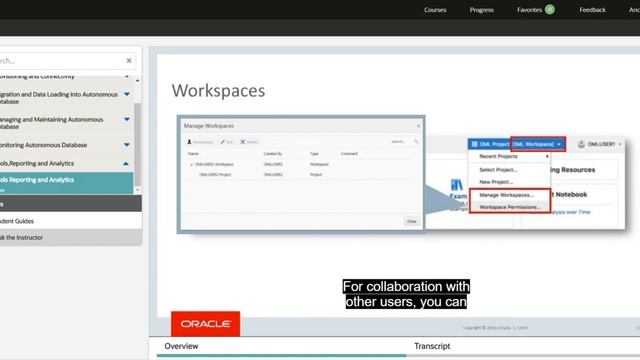
Task: Collapse the OMLUSER2 Workspace tree row
Action: (191, 164)
